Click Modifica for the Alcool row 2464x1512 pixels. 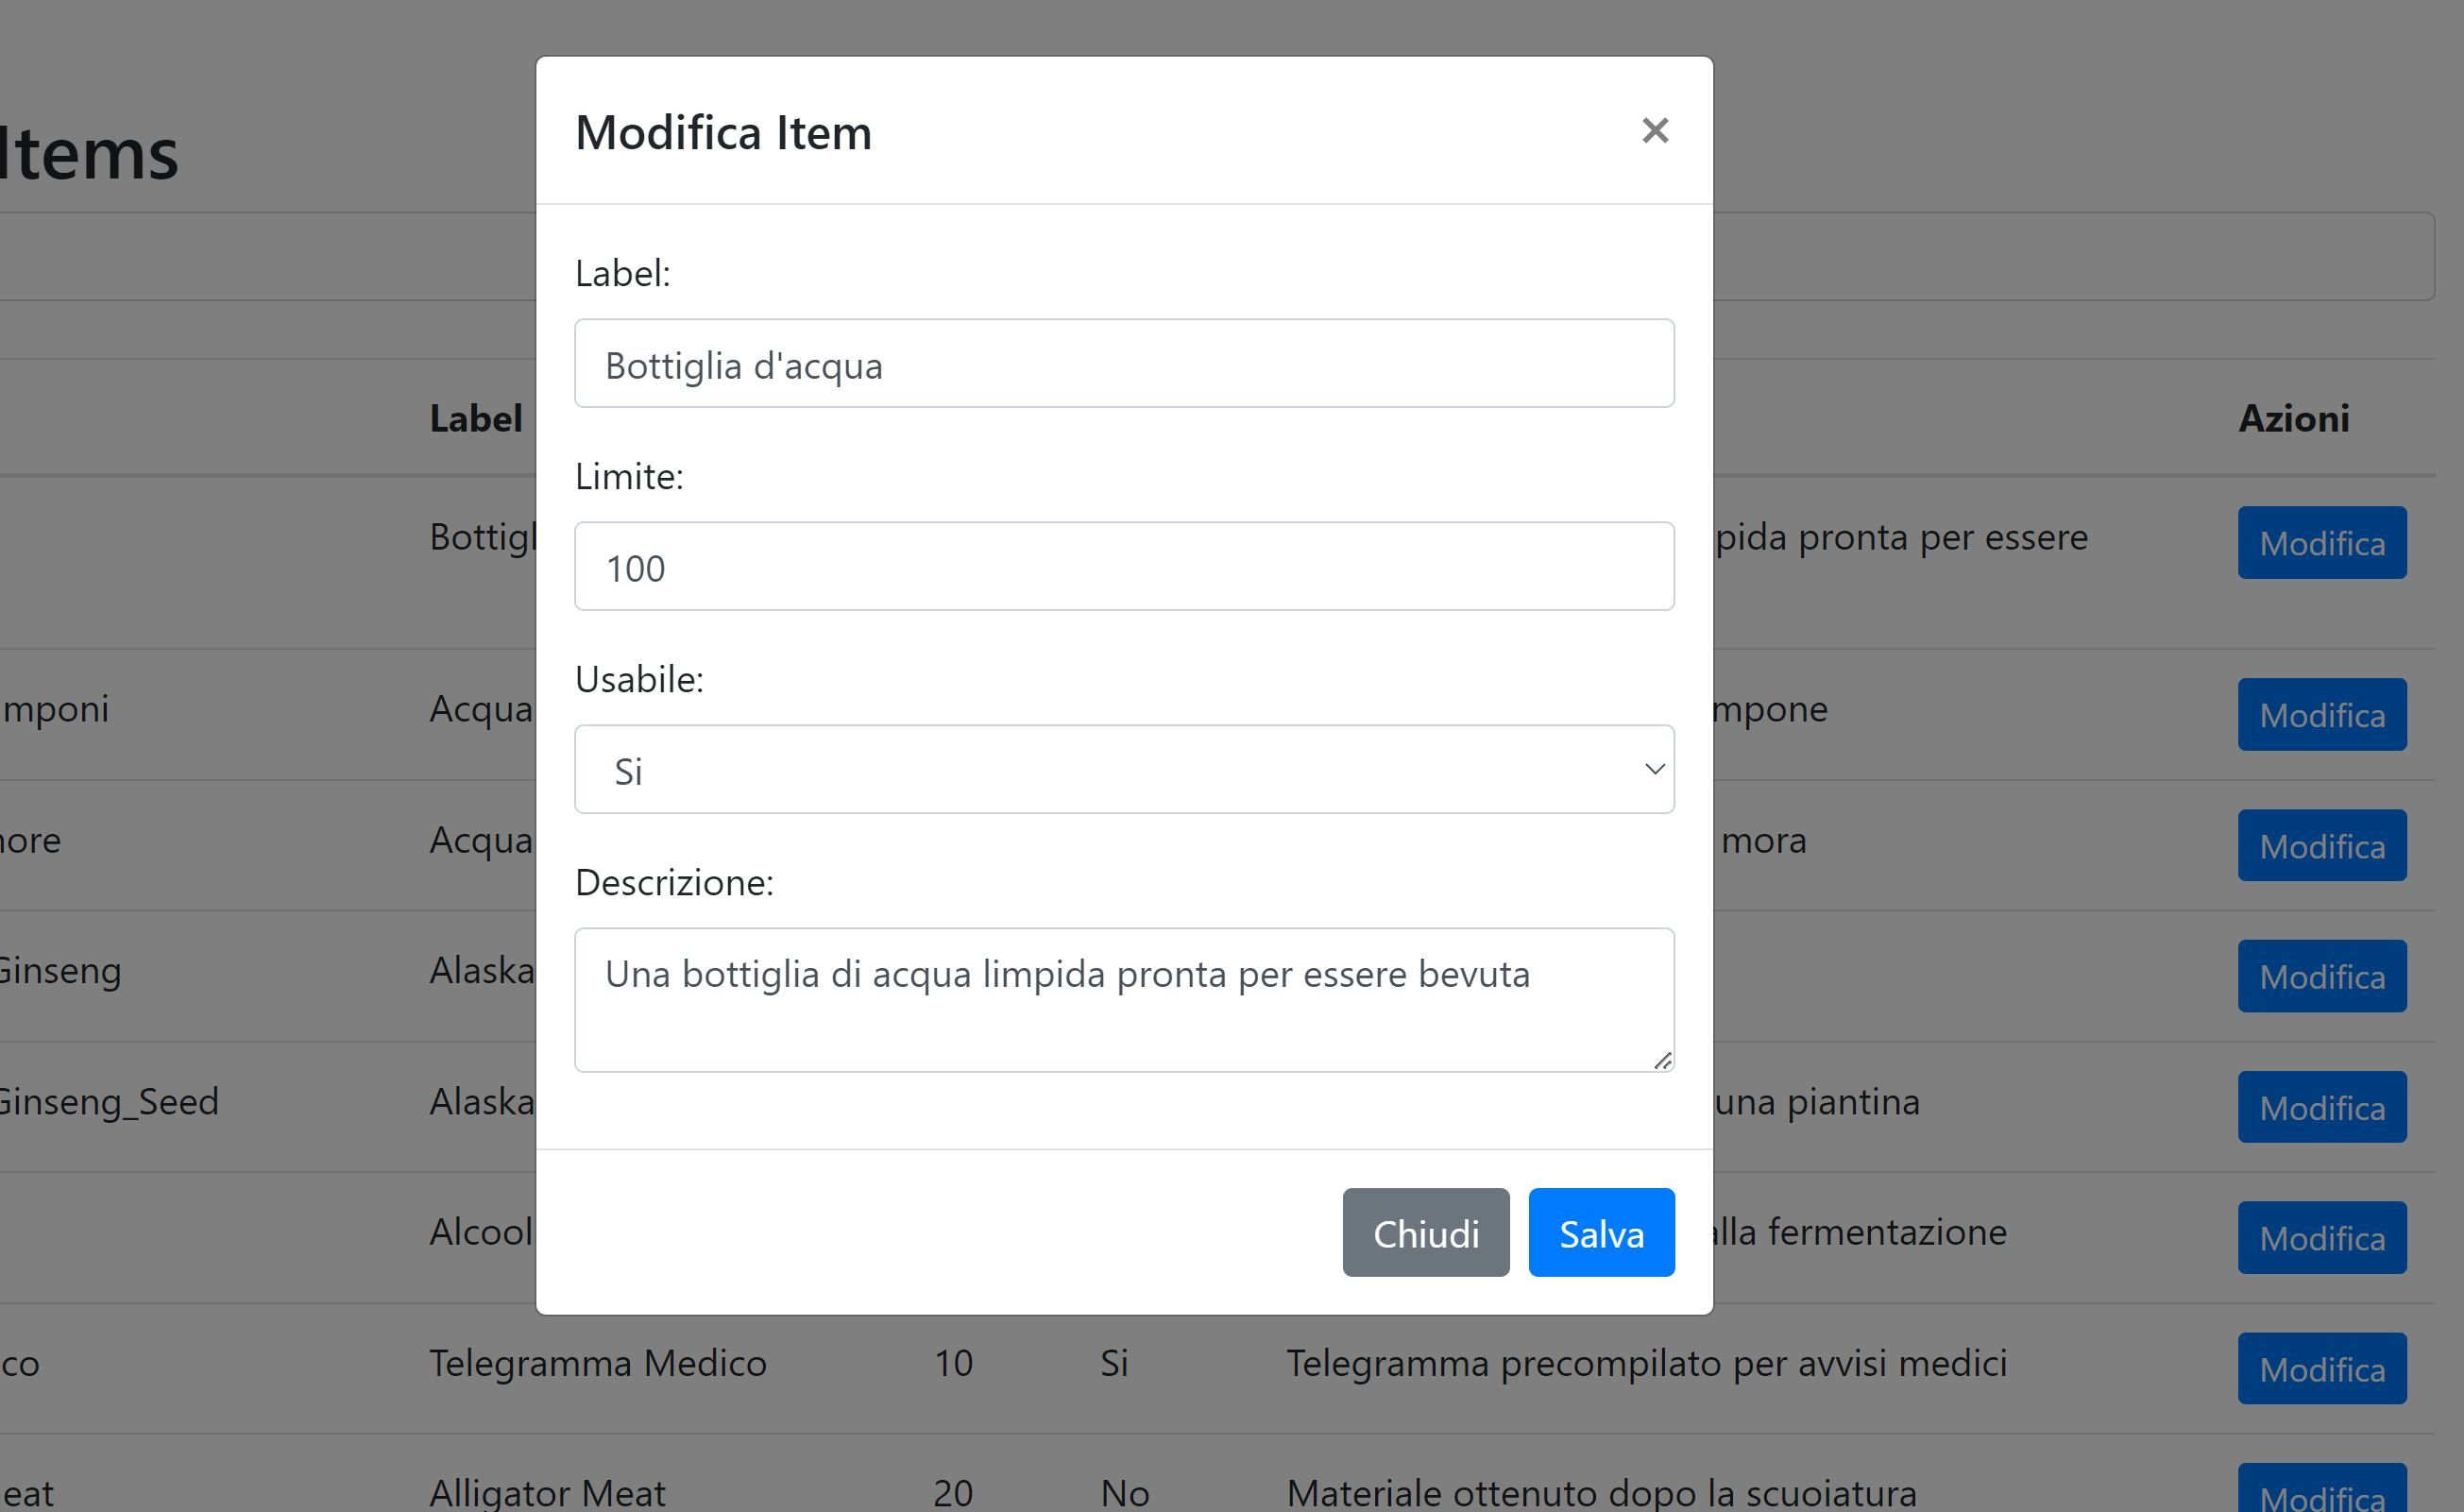(2322, 1238)
